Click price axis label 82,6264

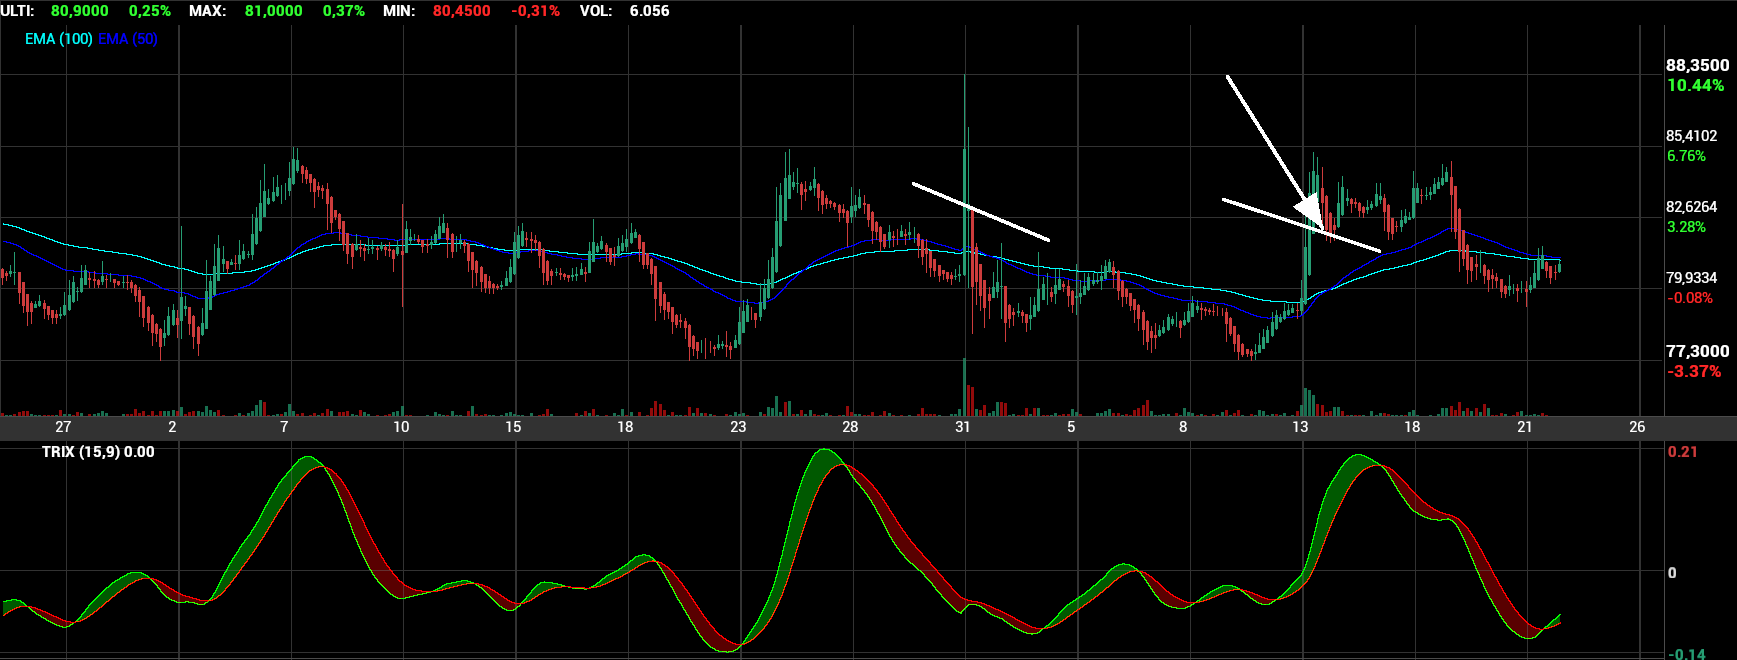[1691, 207]
